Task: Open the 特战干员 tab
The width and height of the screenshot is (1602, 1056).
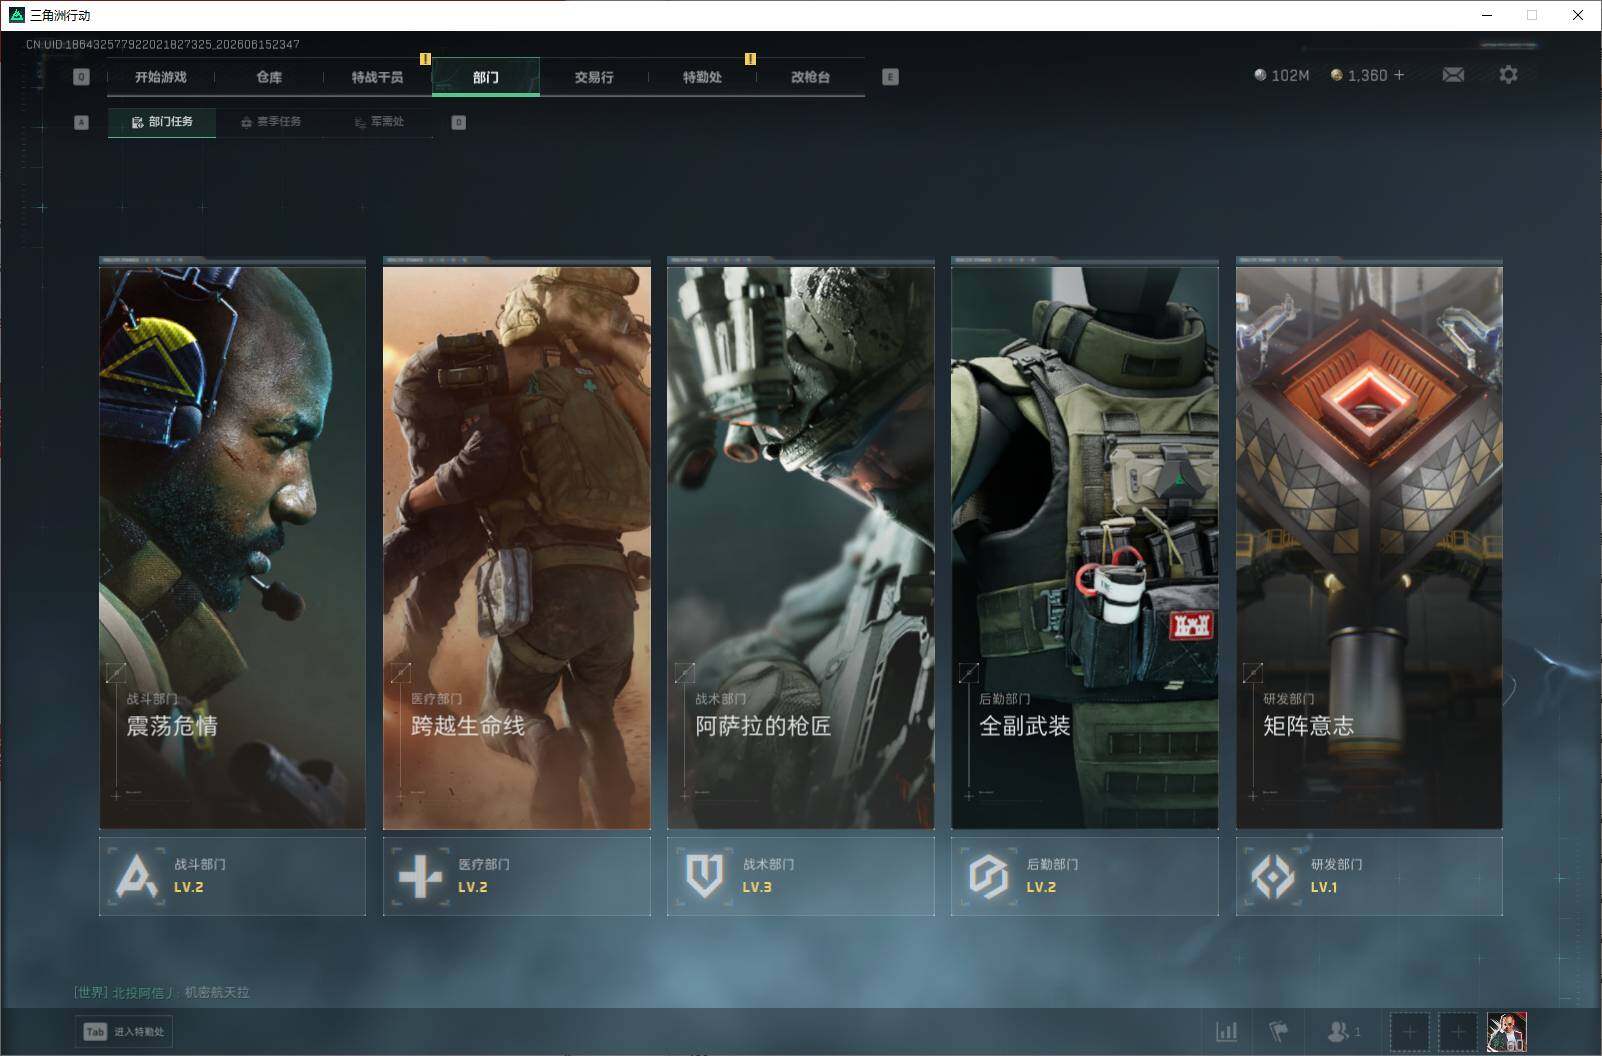Action: pyautogui.click(x=377, y=77)
